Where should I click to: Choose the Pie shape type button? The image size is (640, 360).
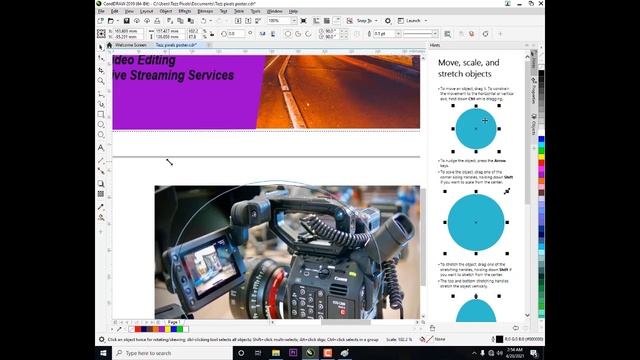point(298,34)
